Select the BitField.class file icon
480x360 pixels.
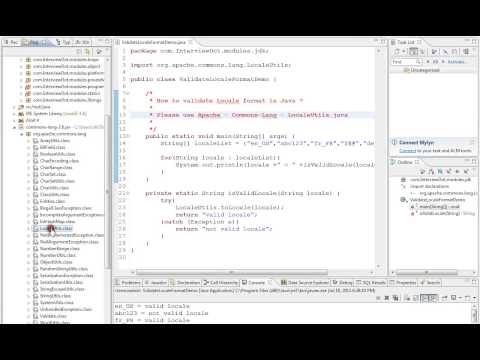(35, 148)
